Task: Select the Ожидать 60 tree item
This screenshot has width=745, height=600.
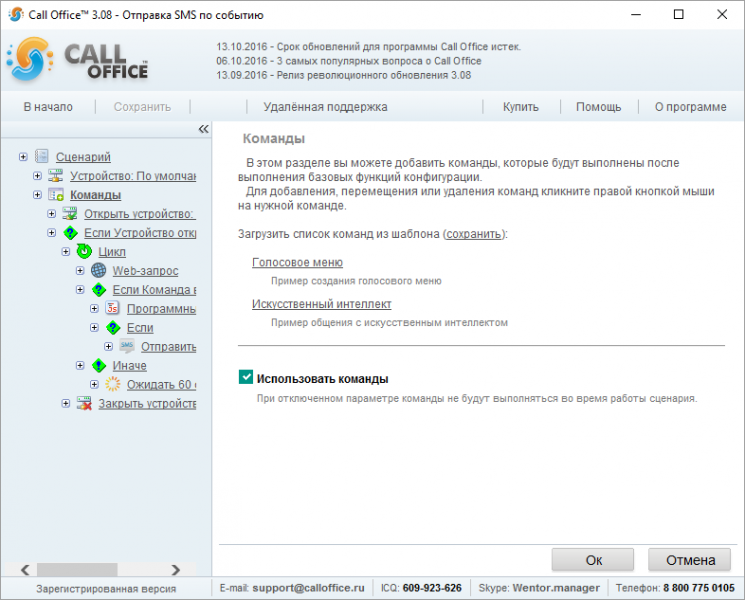Action: coord(161,385)
